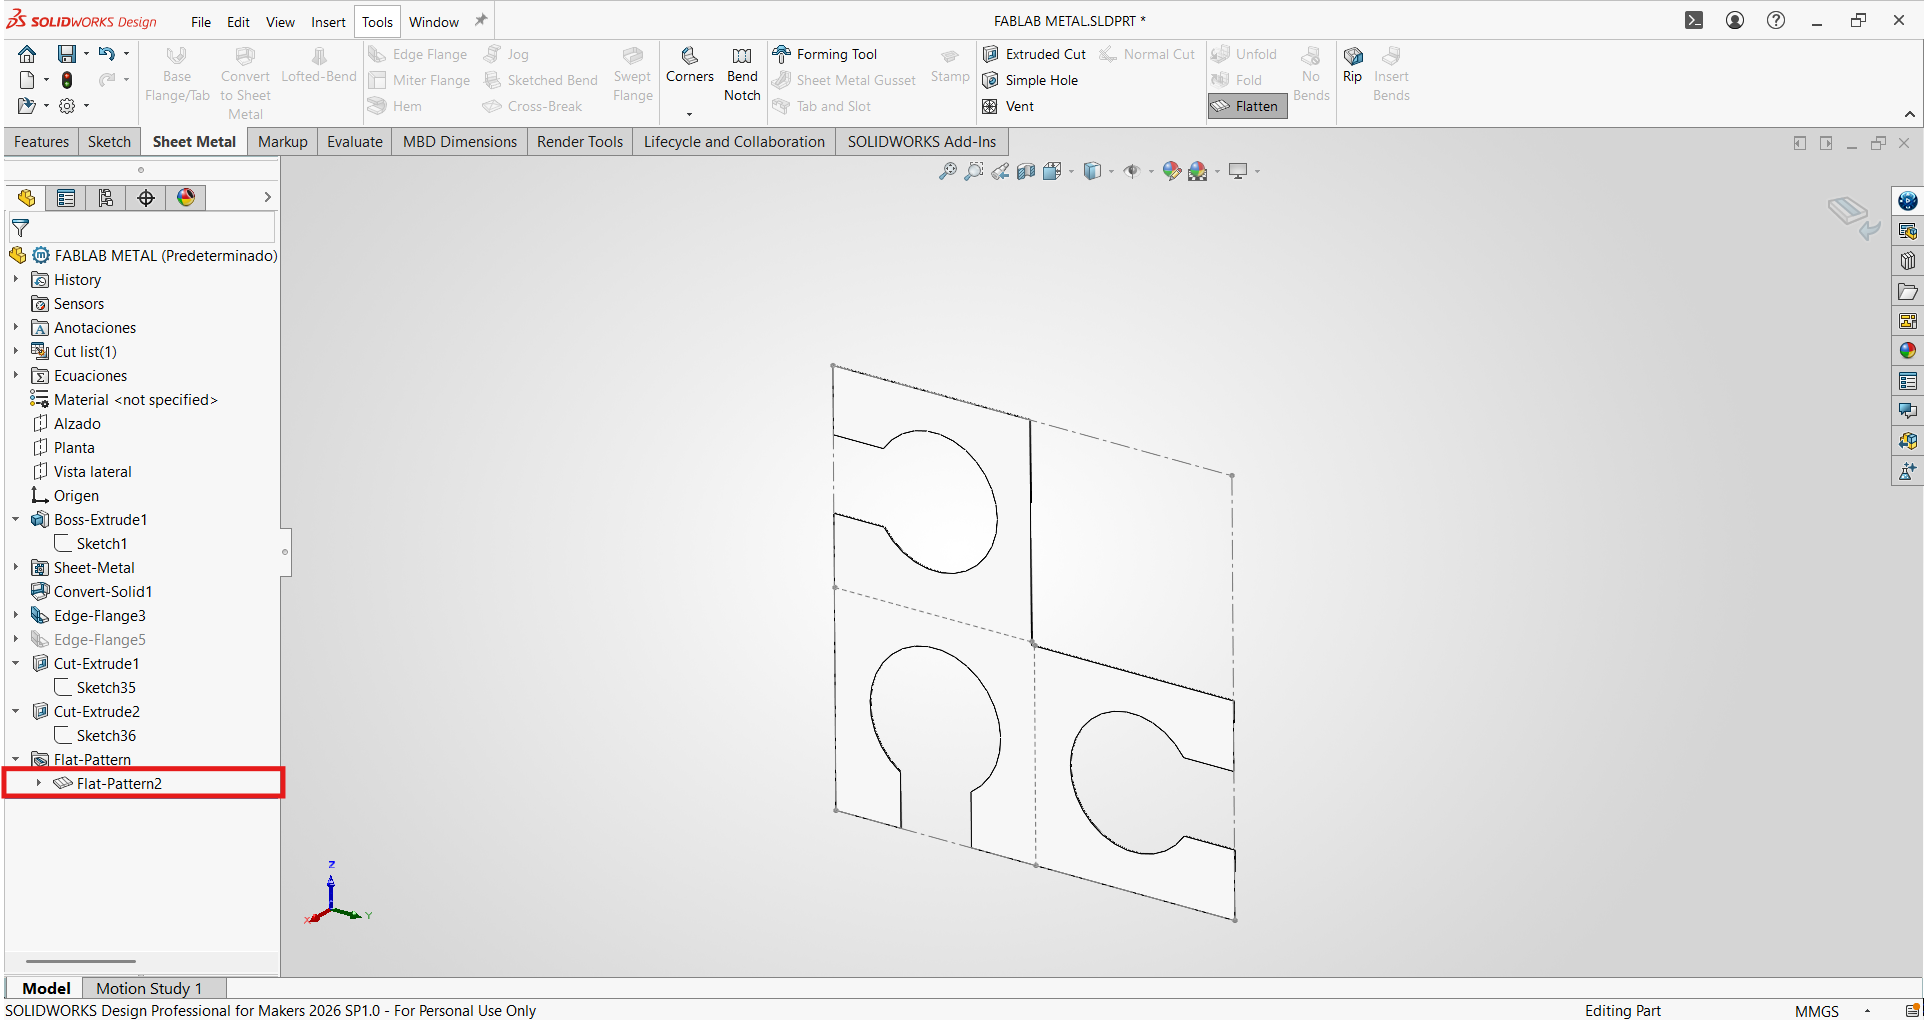
Task: Create a new document via the blank page icon
Action: click(x=27, y=80)
